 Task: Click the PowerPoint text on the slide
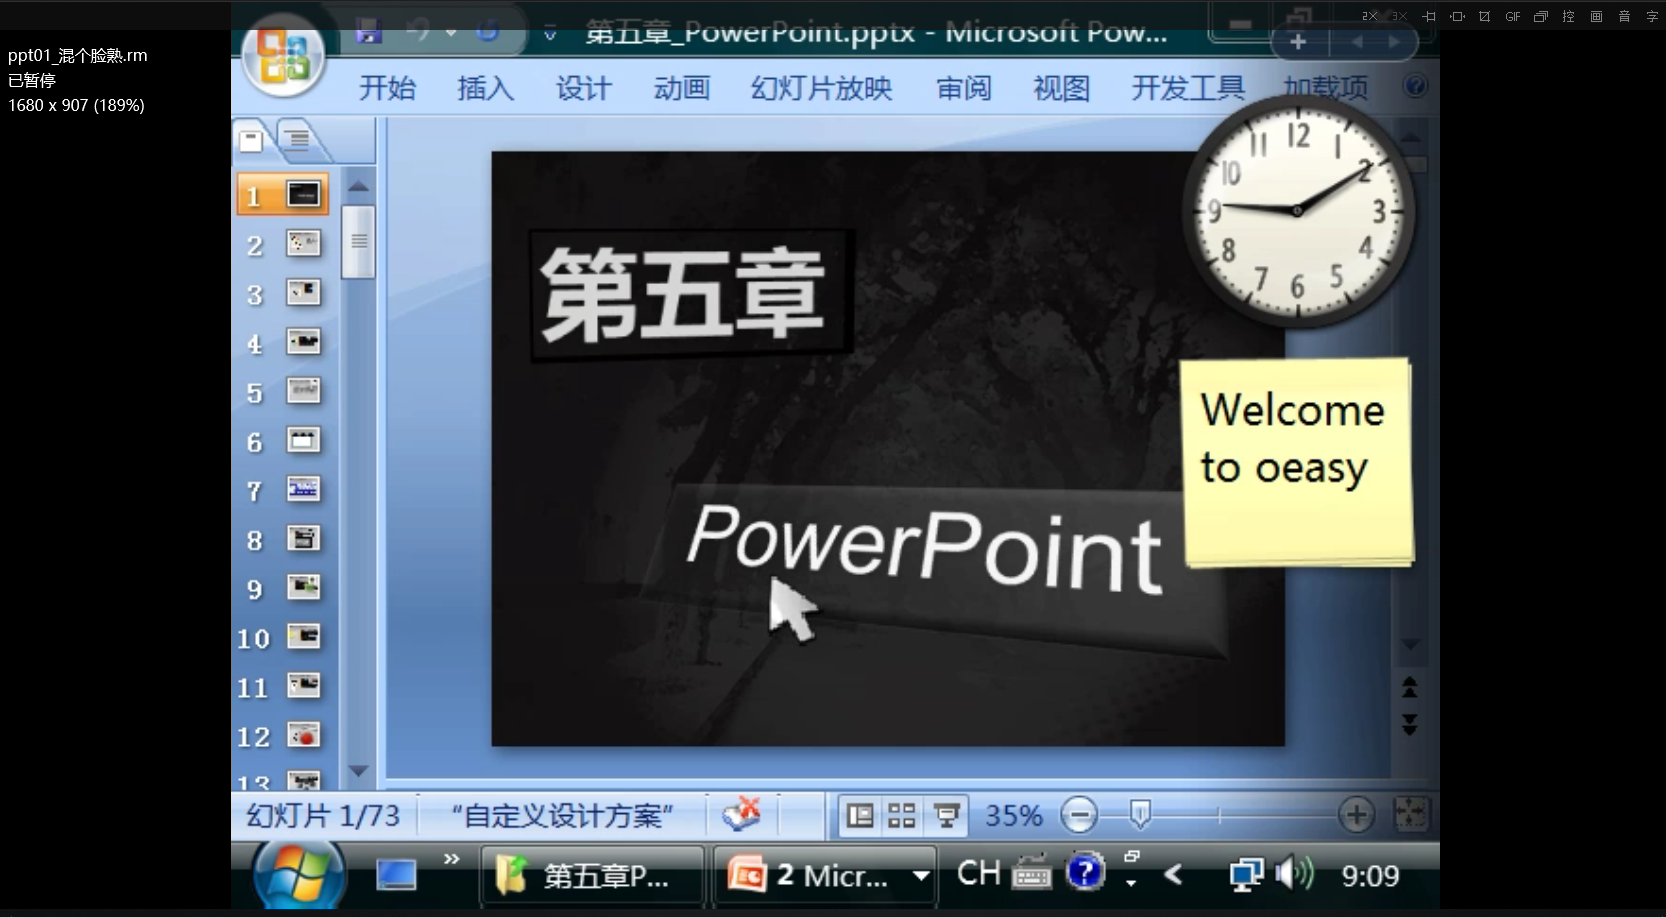pos(924,547)
